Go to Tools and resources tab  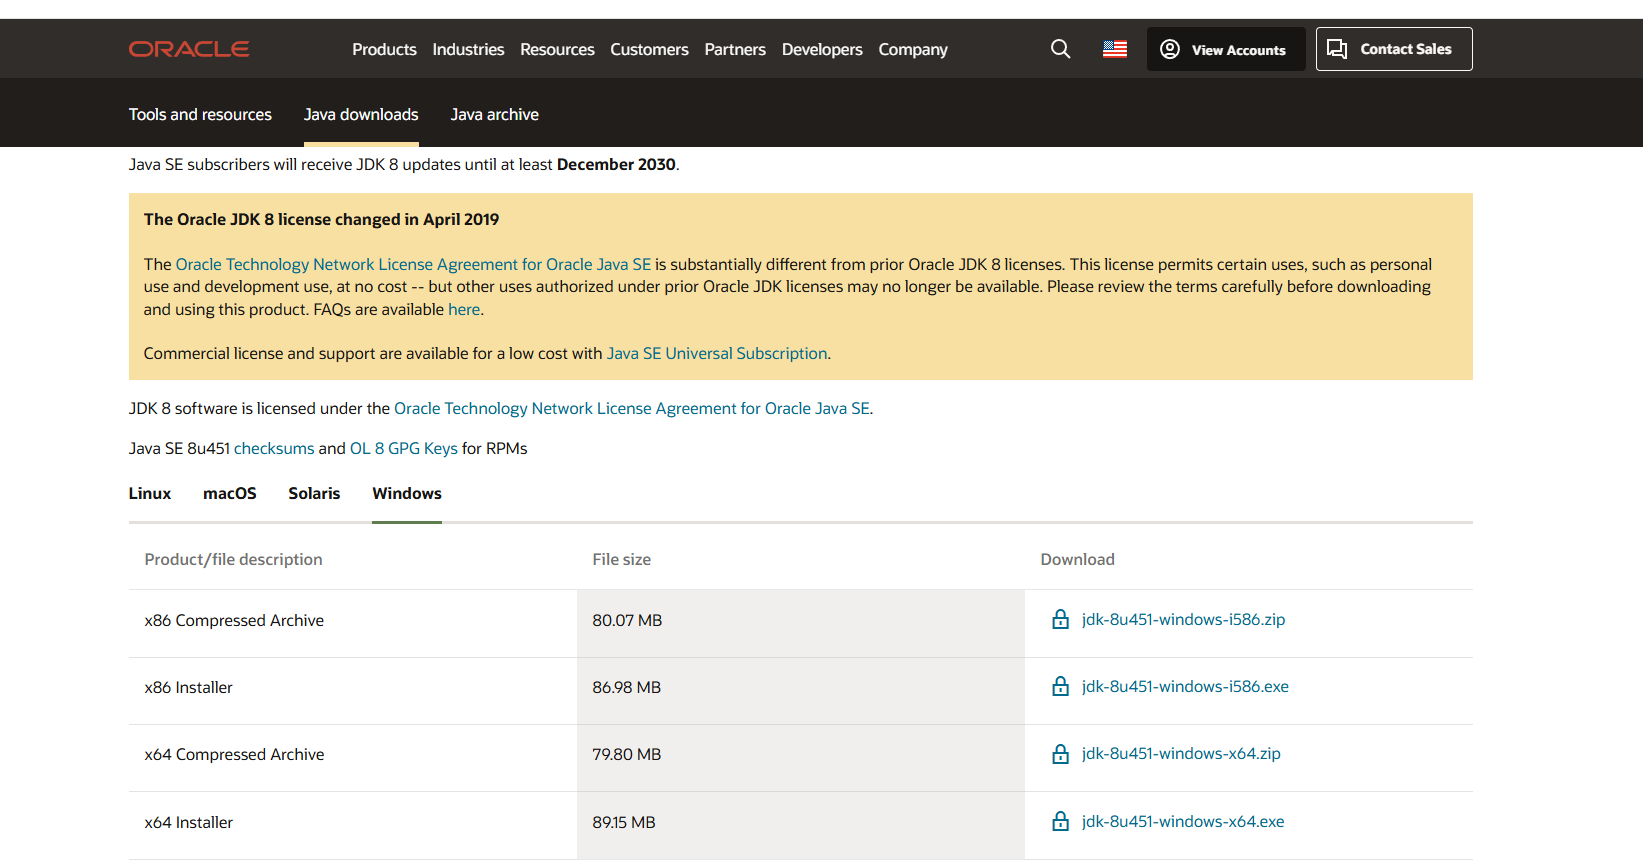click(x=200, y=114)
